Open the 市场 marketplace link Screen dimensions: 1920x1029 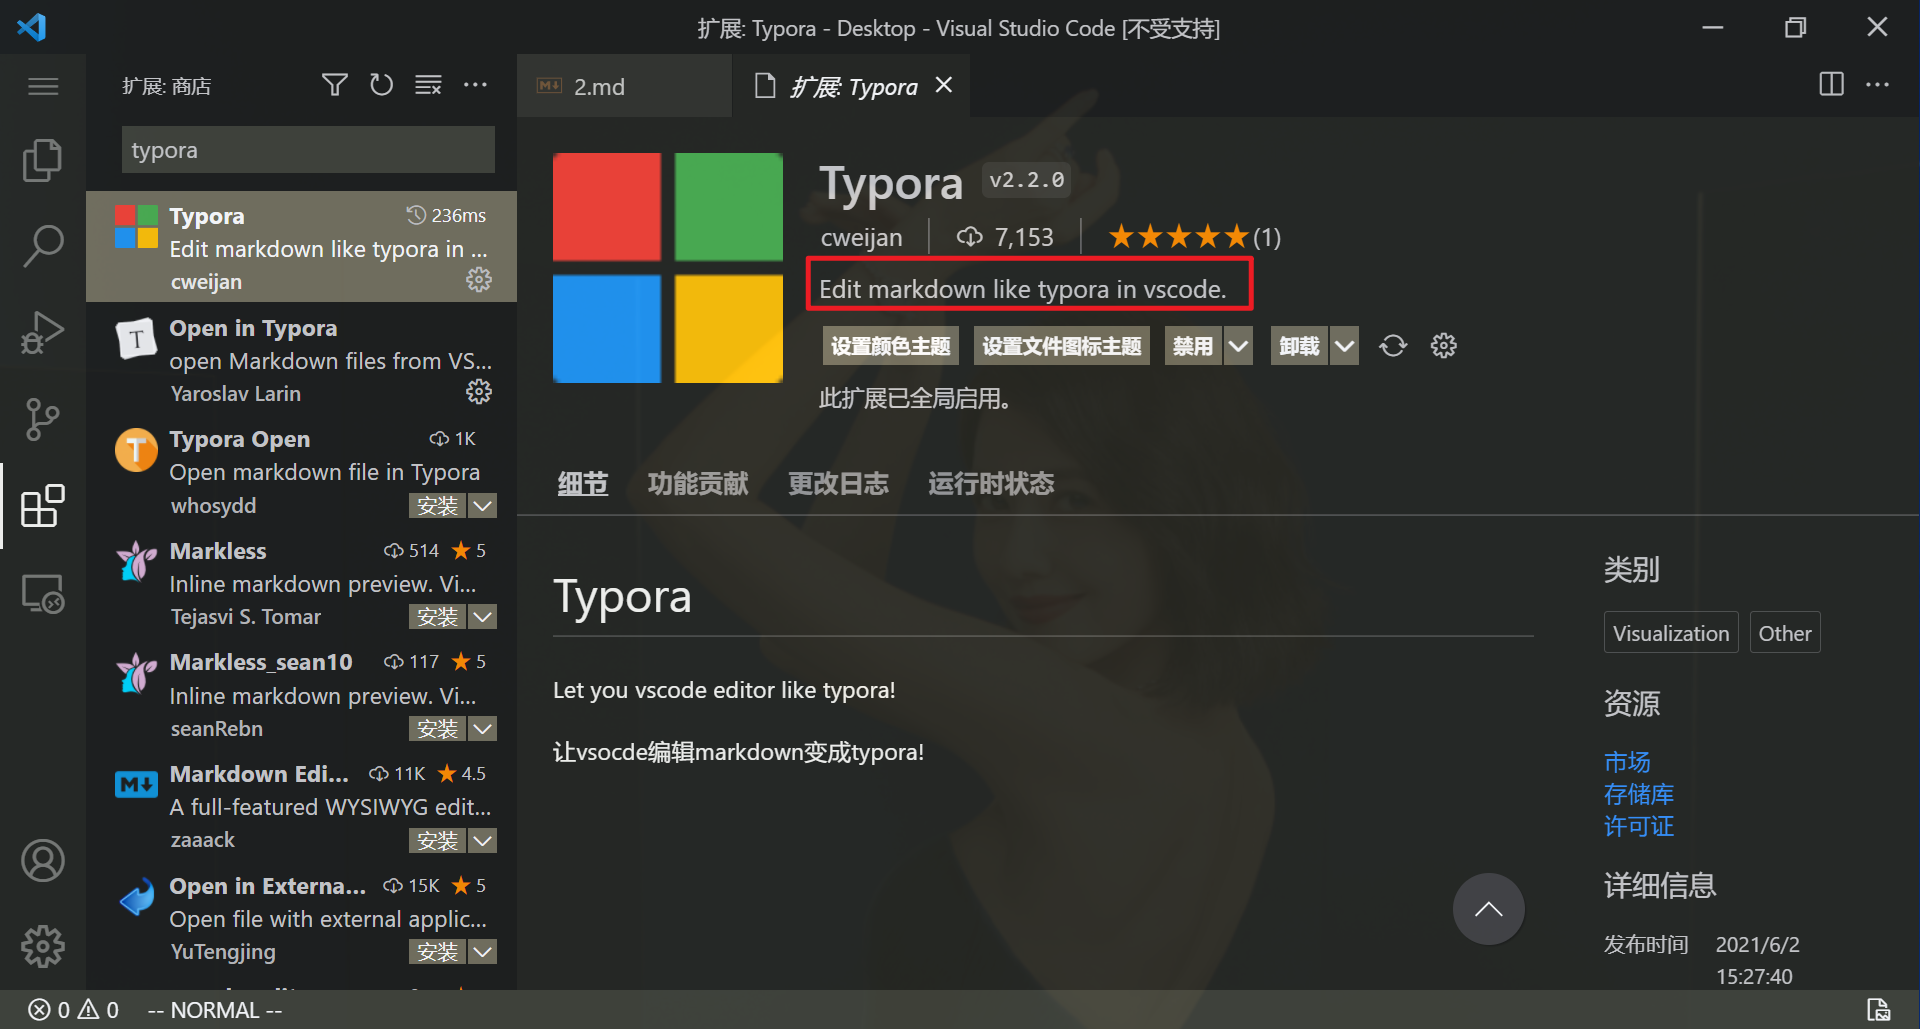(x=1627, y=763)
